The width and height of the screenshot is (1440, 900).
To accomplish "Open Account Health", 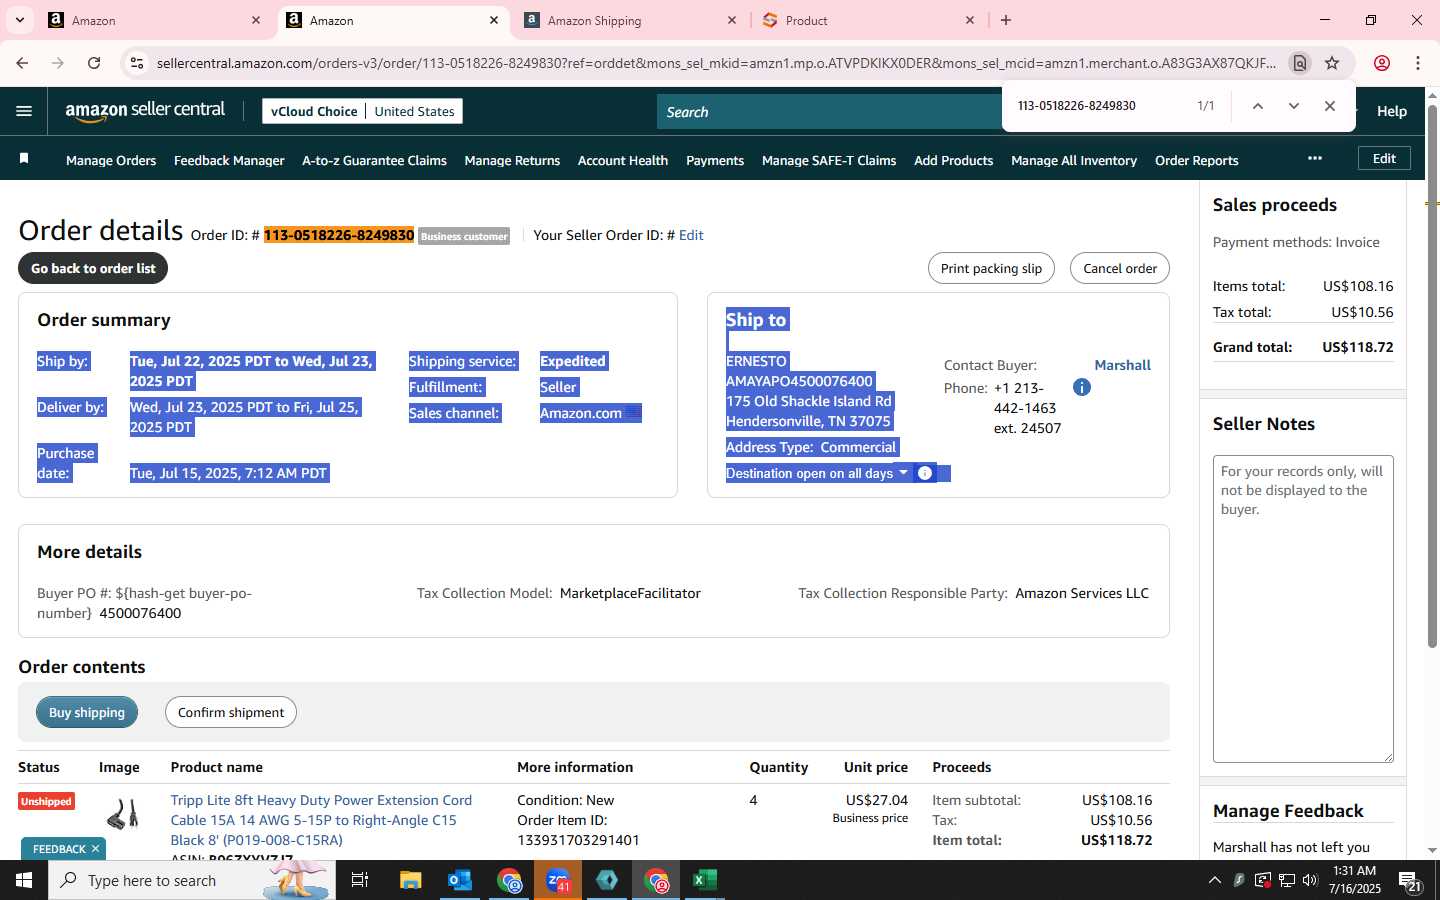I will tap(623, 160).
